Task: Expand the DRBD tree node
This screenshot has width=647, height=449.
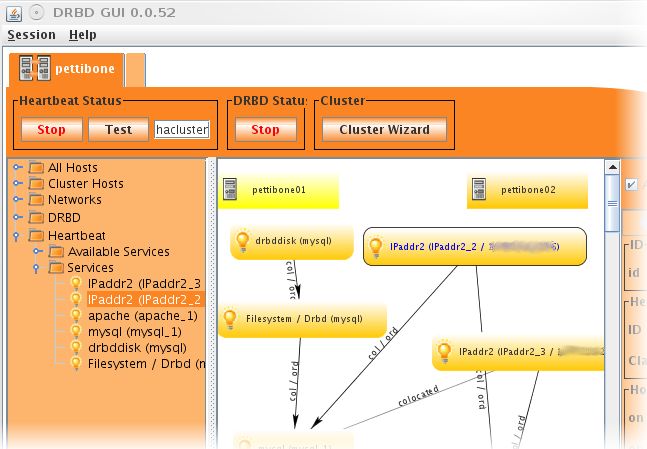Action: (17, 217)
